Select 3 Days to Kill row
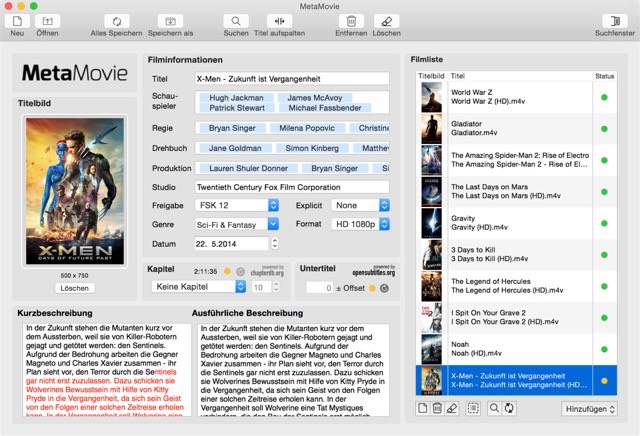 point(516,254)
